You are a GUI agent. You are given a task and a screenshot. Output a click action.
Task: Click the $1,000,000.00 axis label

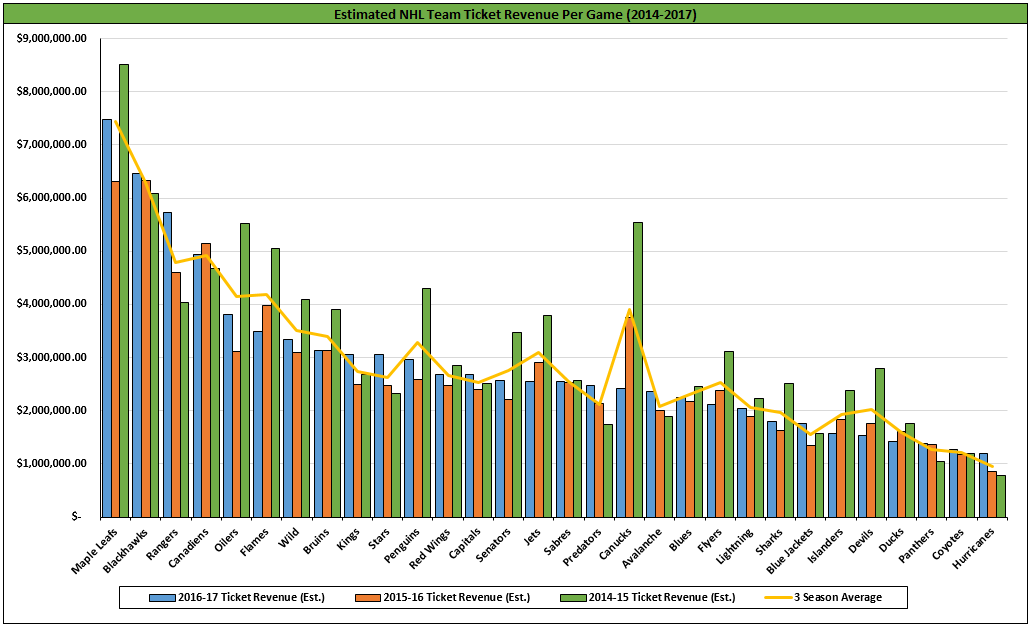50,463
